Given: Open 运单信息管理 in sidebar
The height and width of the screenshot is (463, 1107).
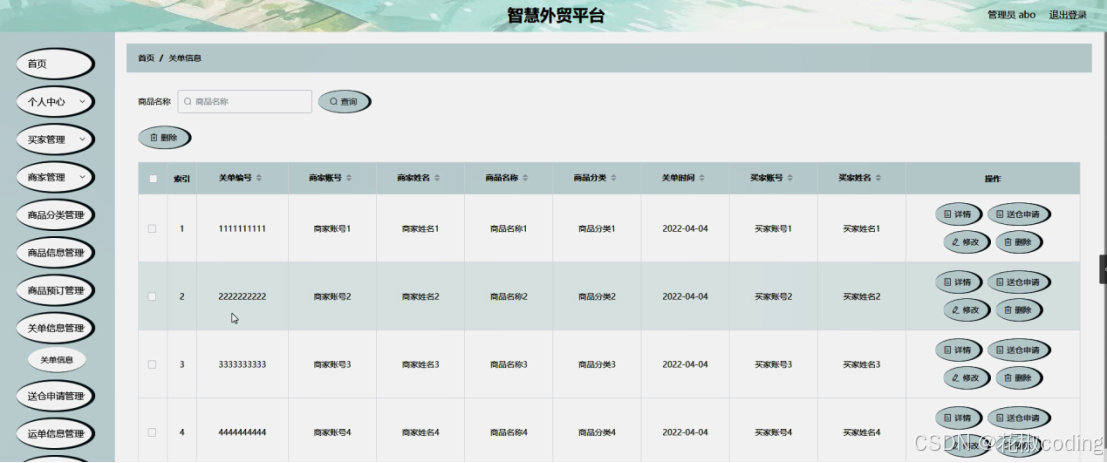Looking at the screenshot, I should (55, 434).
